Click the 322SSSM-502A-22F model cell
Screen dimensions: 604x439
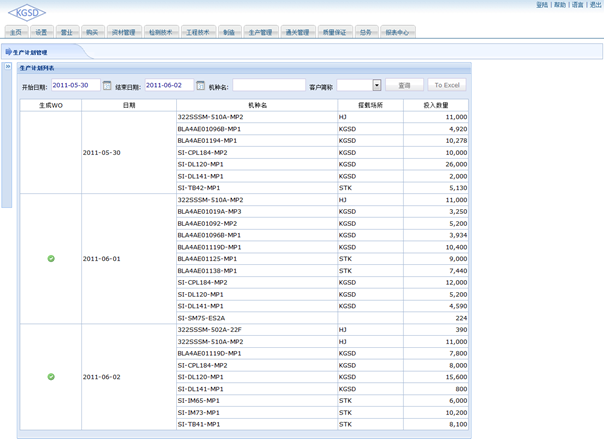point(257,330)
